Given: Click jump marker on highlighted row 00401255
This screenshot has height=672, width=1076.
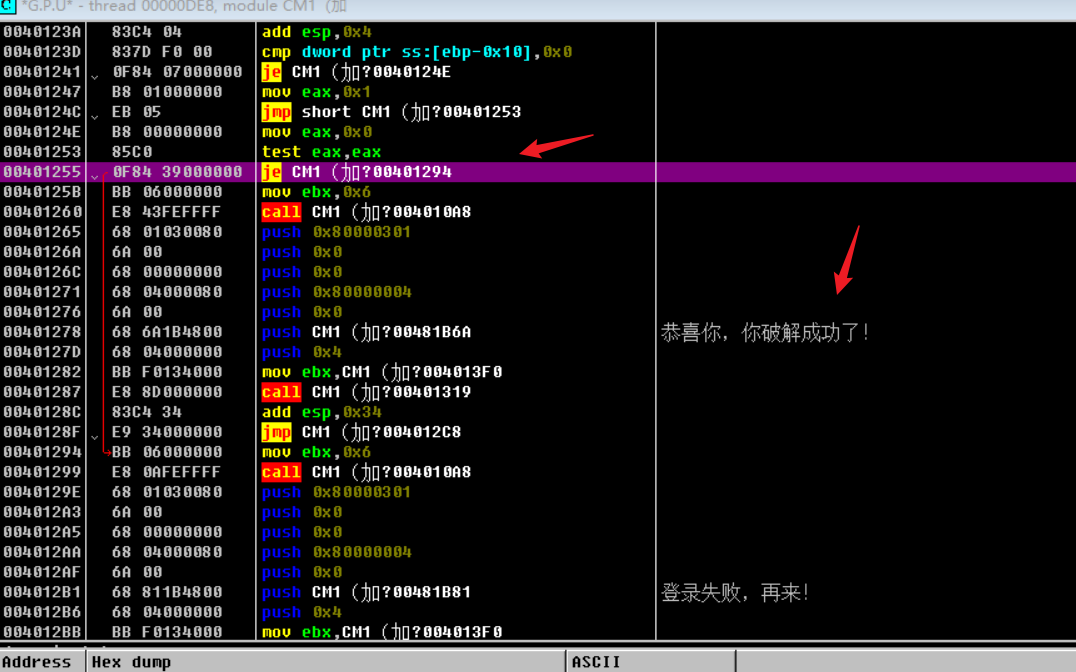Looking at the screenshot, I should (x=95, y=177).
